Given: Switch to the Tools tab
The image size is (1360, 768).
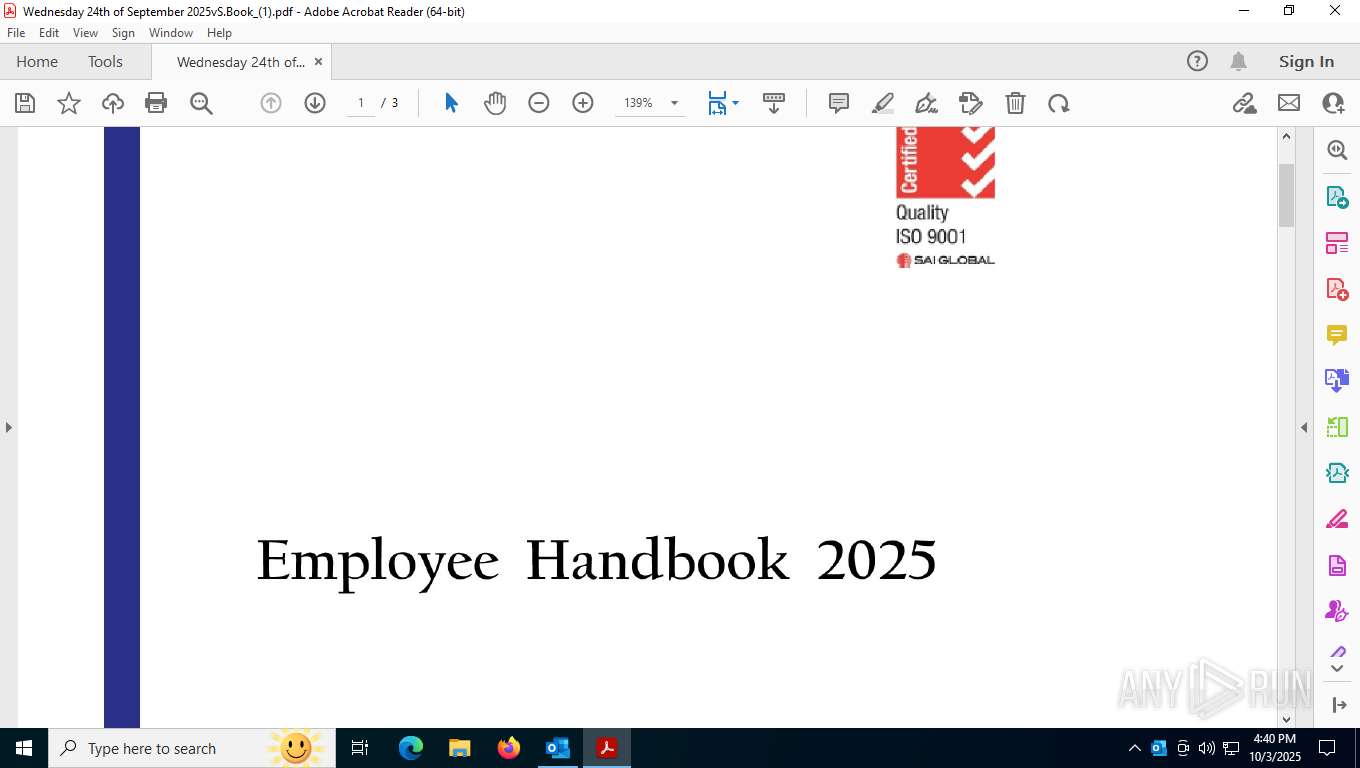Looking at the screenshot, I should (105, 62).
